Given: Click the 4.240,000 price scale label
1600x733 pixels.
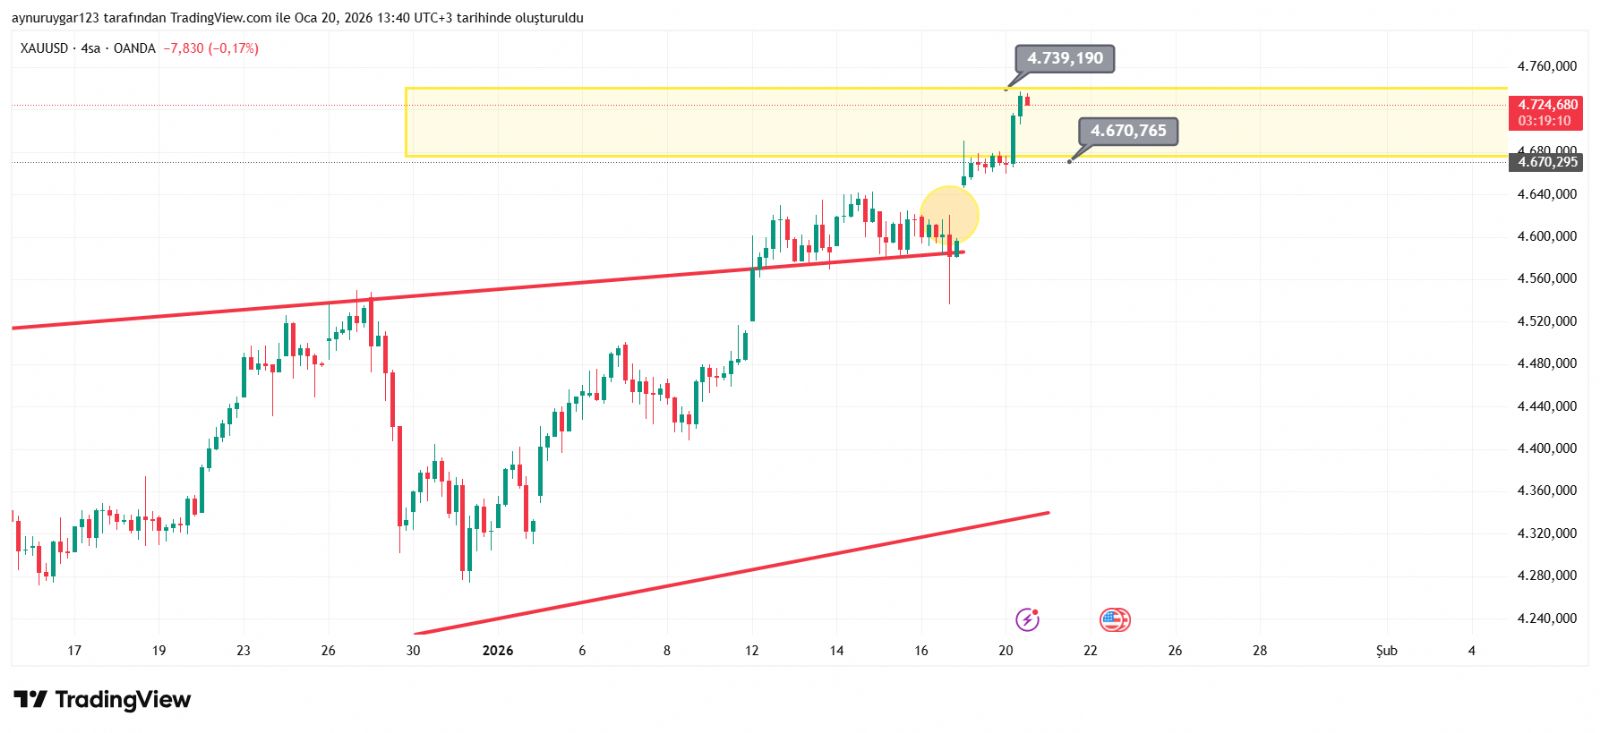Looking at the screenshot, I should tap(1546, 618).
